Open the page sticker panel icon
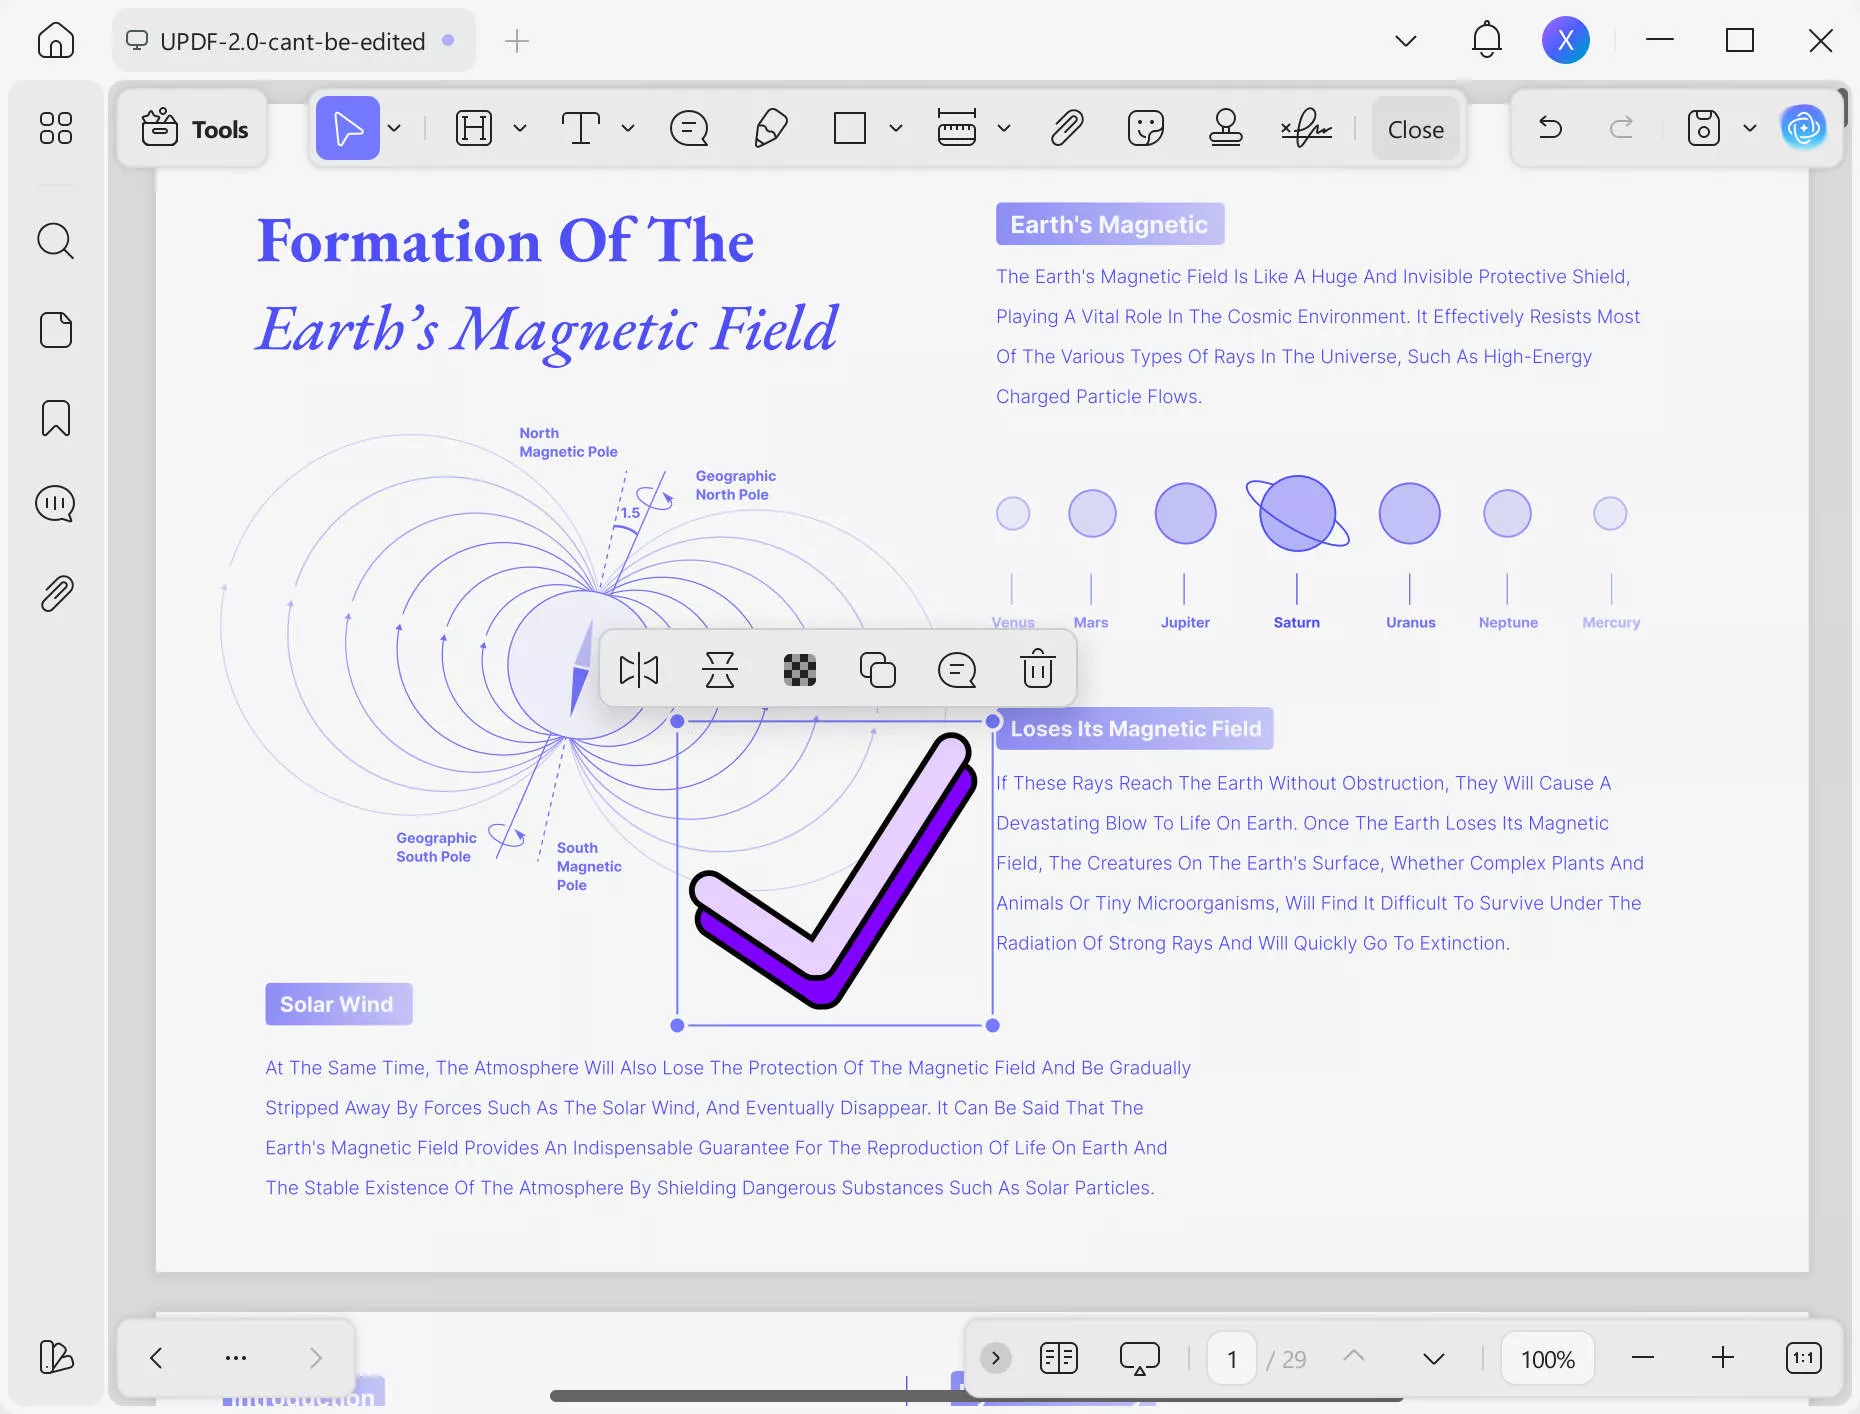1860x1414 pixels. (x=56, y=330)
